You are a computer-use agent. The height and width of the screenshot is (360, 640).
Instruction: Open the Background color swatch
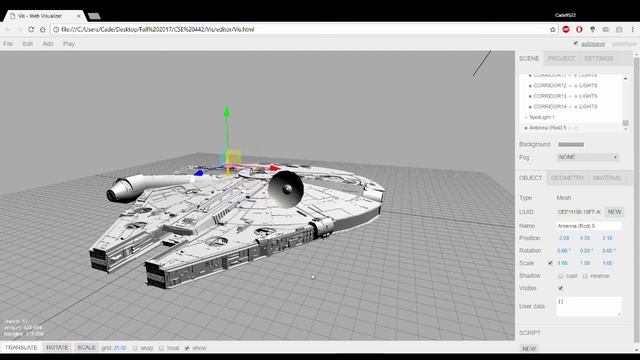[571, 144]
